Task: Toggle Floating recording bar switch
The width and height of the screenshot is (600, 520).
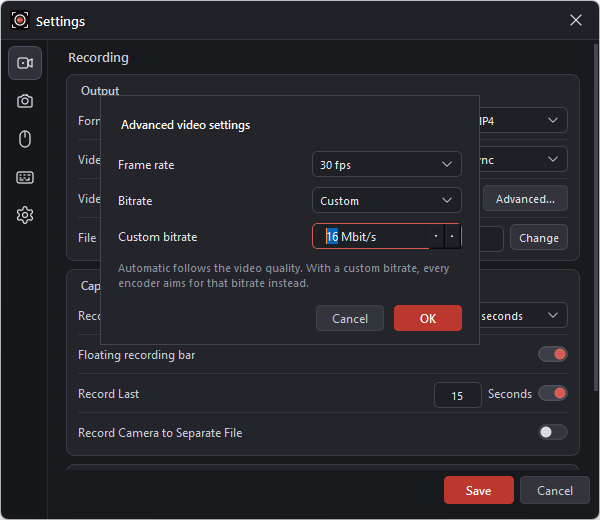Action: click(x=553, y=354)
